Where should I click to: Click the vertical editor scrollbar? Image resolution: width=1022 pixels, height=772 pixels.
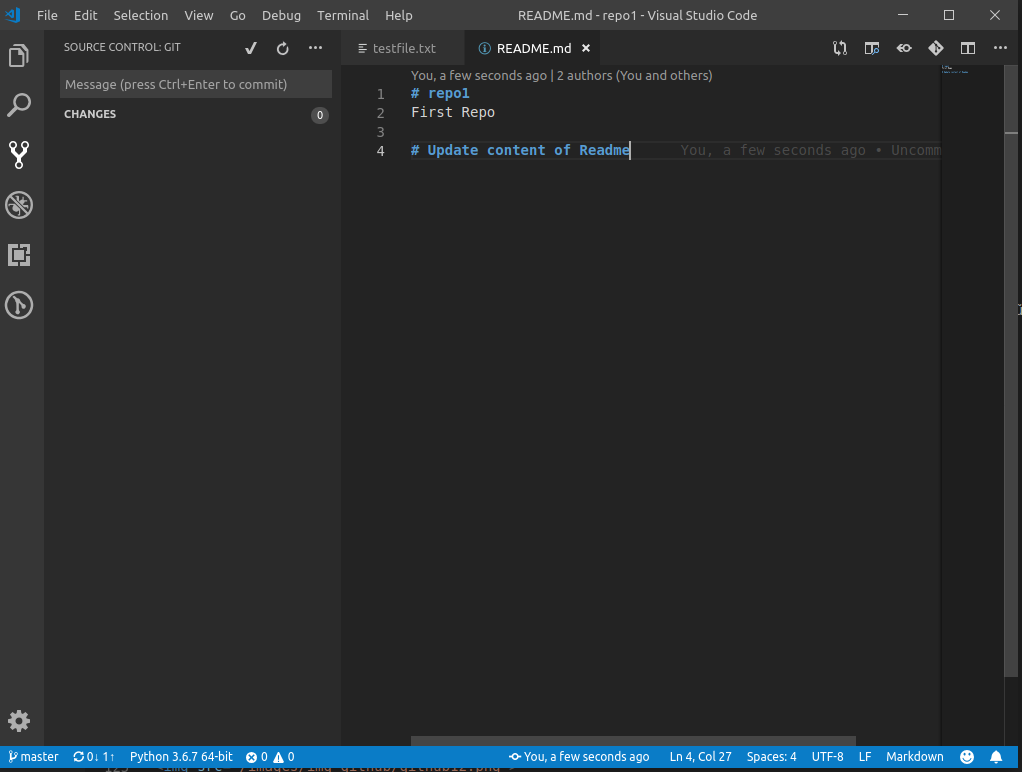pos(1011,372)
